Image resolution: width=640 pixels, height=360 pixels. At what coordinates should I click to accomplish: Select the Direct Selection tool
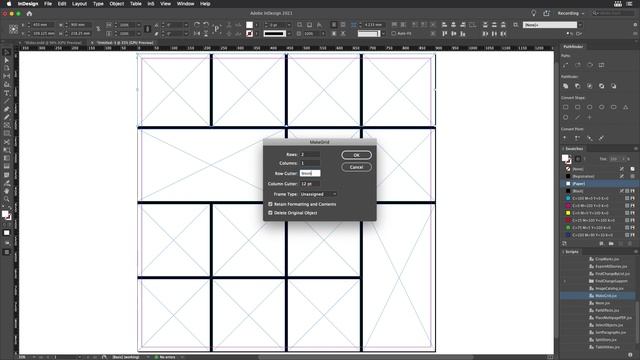[x=7, y=60]
